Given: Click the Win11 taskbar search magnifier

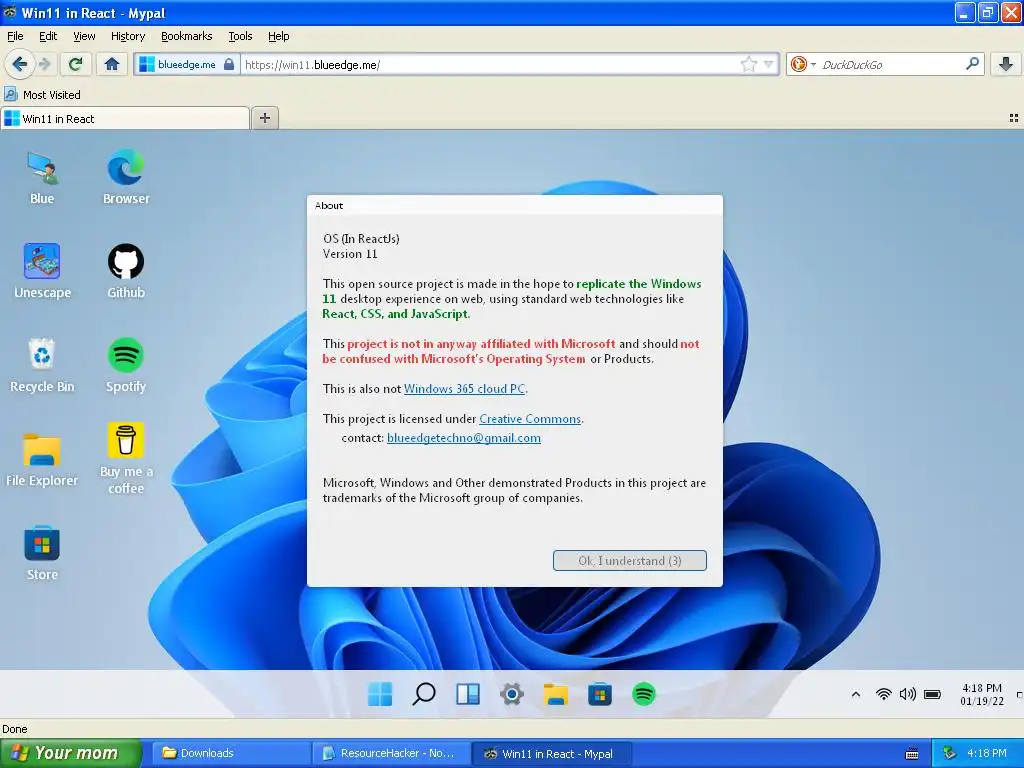Looking at the screenshot, I should pyautogui.click(x=424, y=694).
